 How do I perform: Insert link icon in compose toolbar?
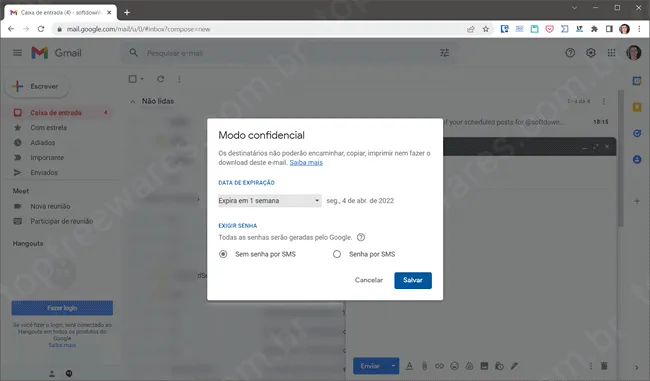point(439,366)
